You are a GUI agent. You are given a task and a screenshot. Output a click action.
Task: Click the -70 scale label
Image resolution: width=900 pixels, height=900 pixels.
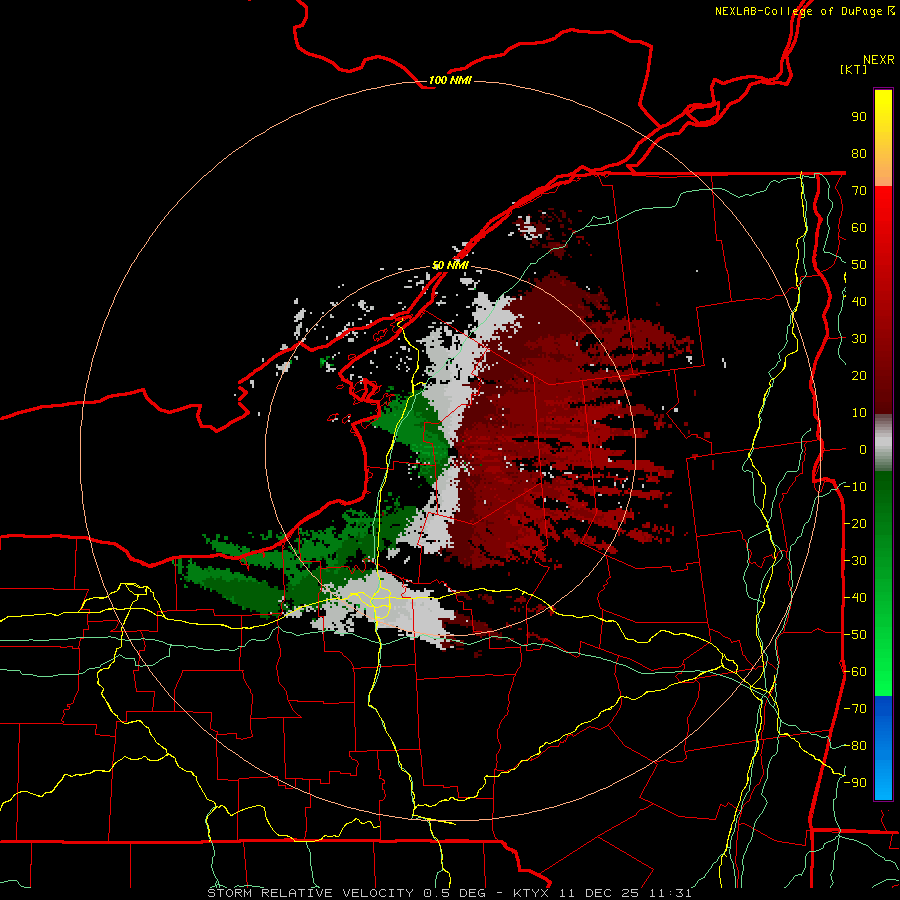click(855, 708)
